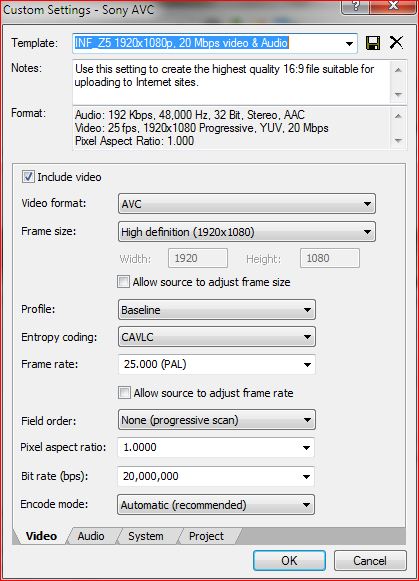Click the Cancel button
This screenshot has height=581, width=419.
point(370,561)
